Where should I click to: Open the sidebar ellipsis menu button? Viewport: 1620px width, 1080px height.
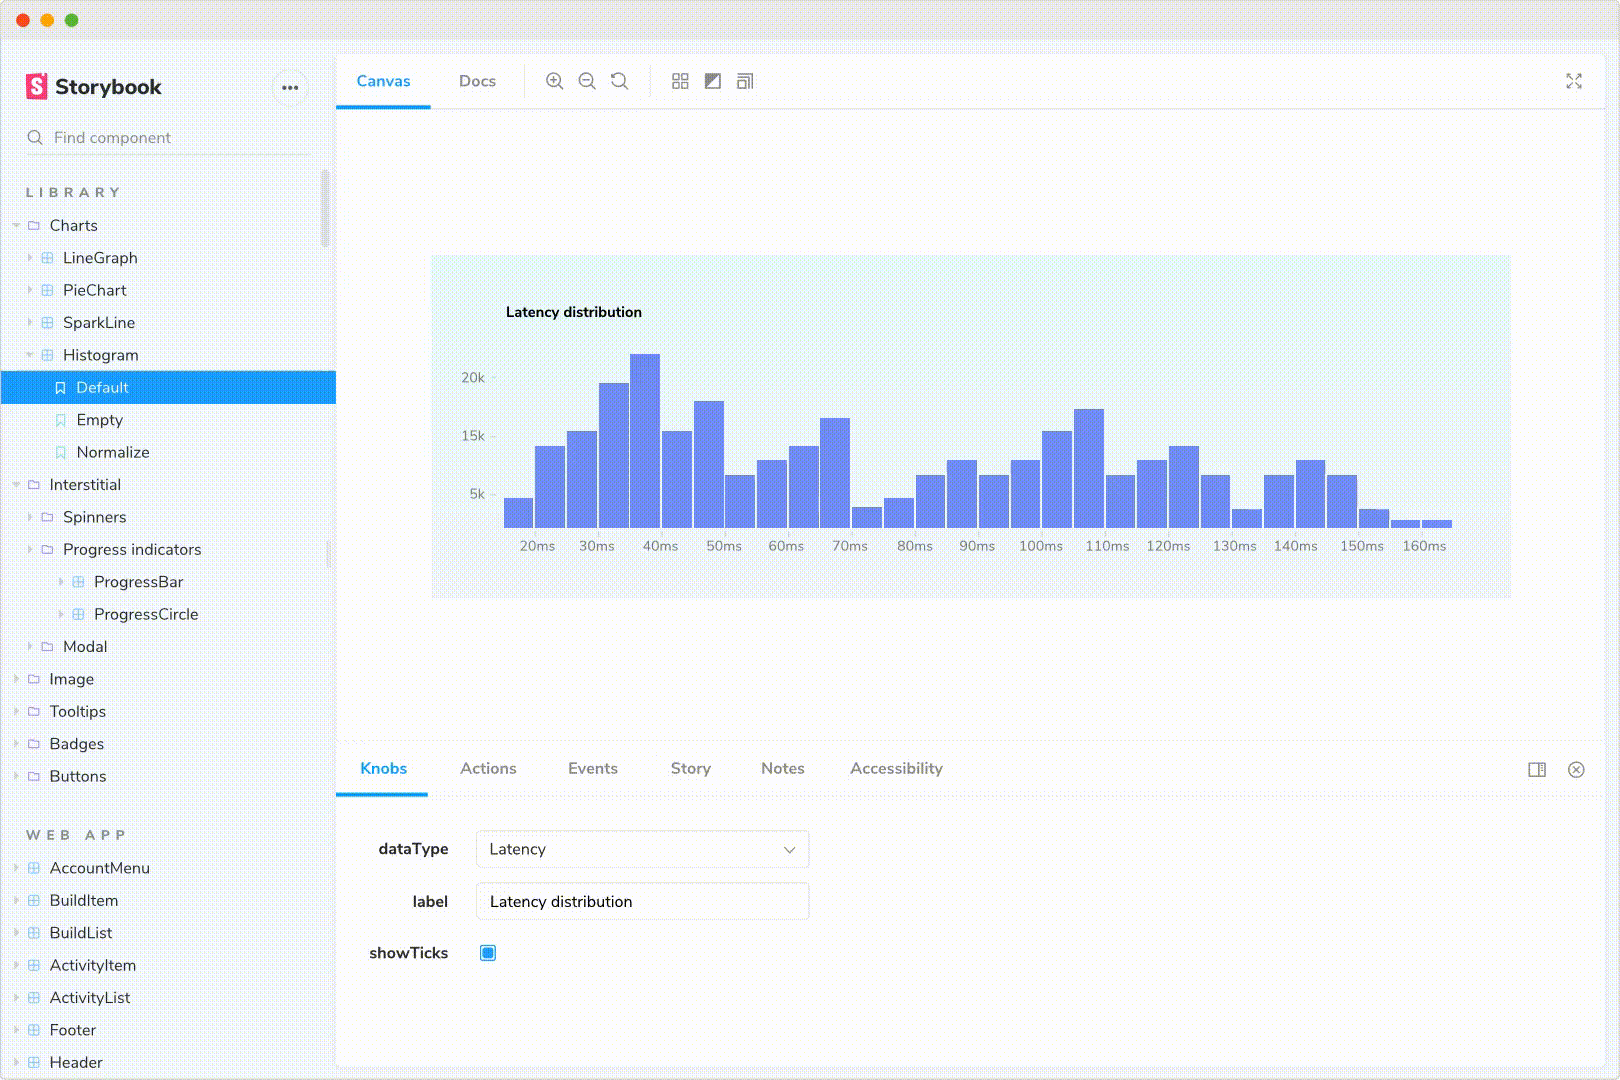click(x=290, y=87)
